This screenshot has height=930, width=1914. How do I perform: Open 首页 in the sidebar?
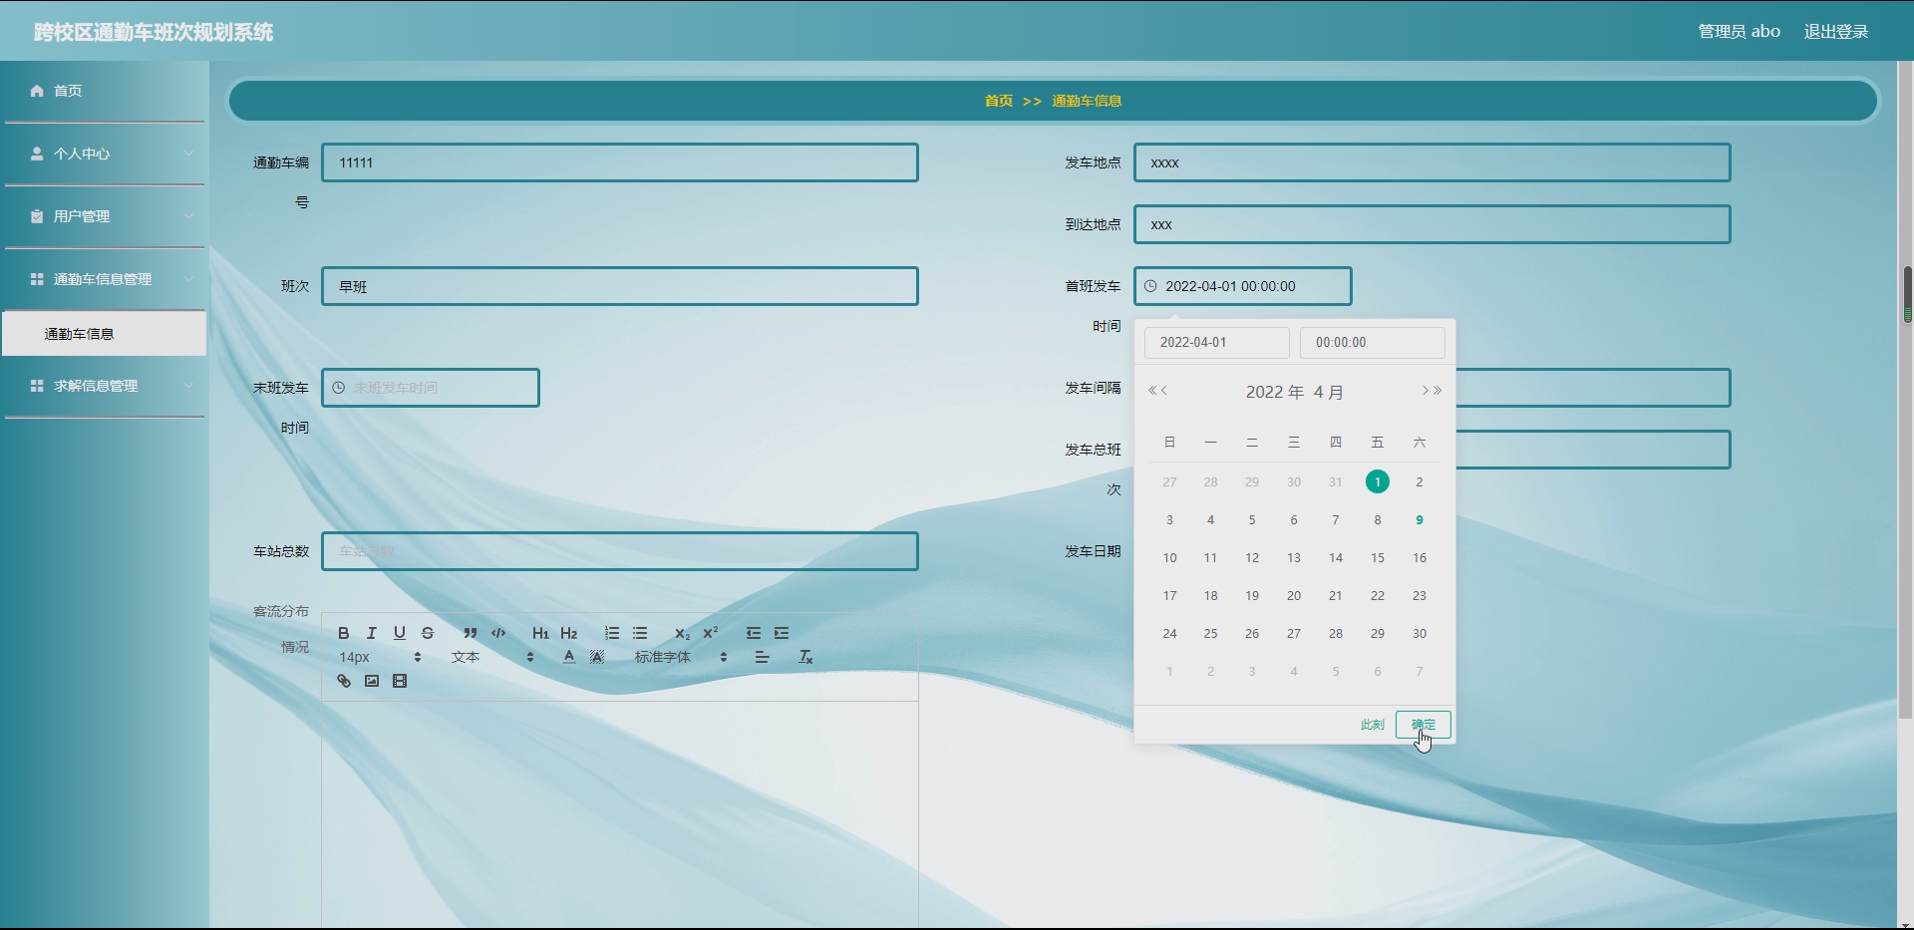104,91
